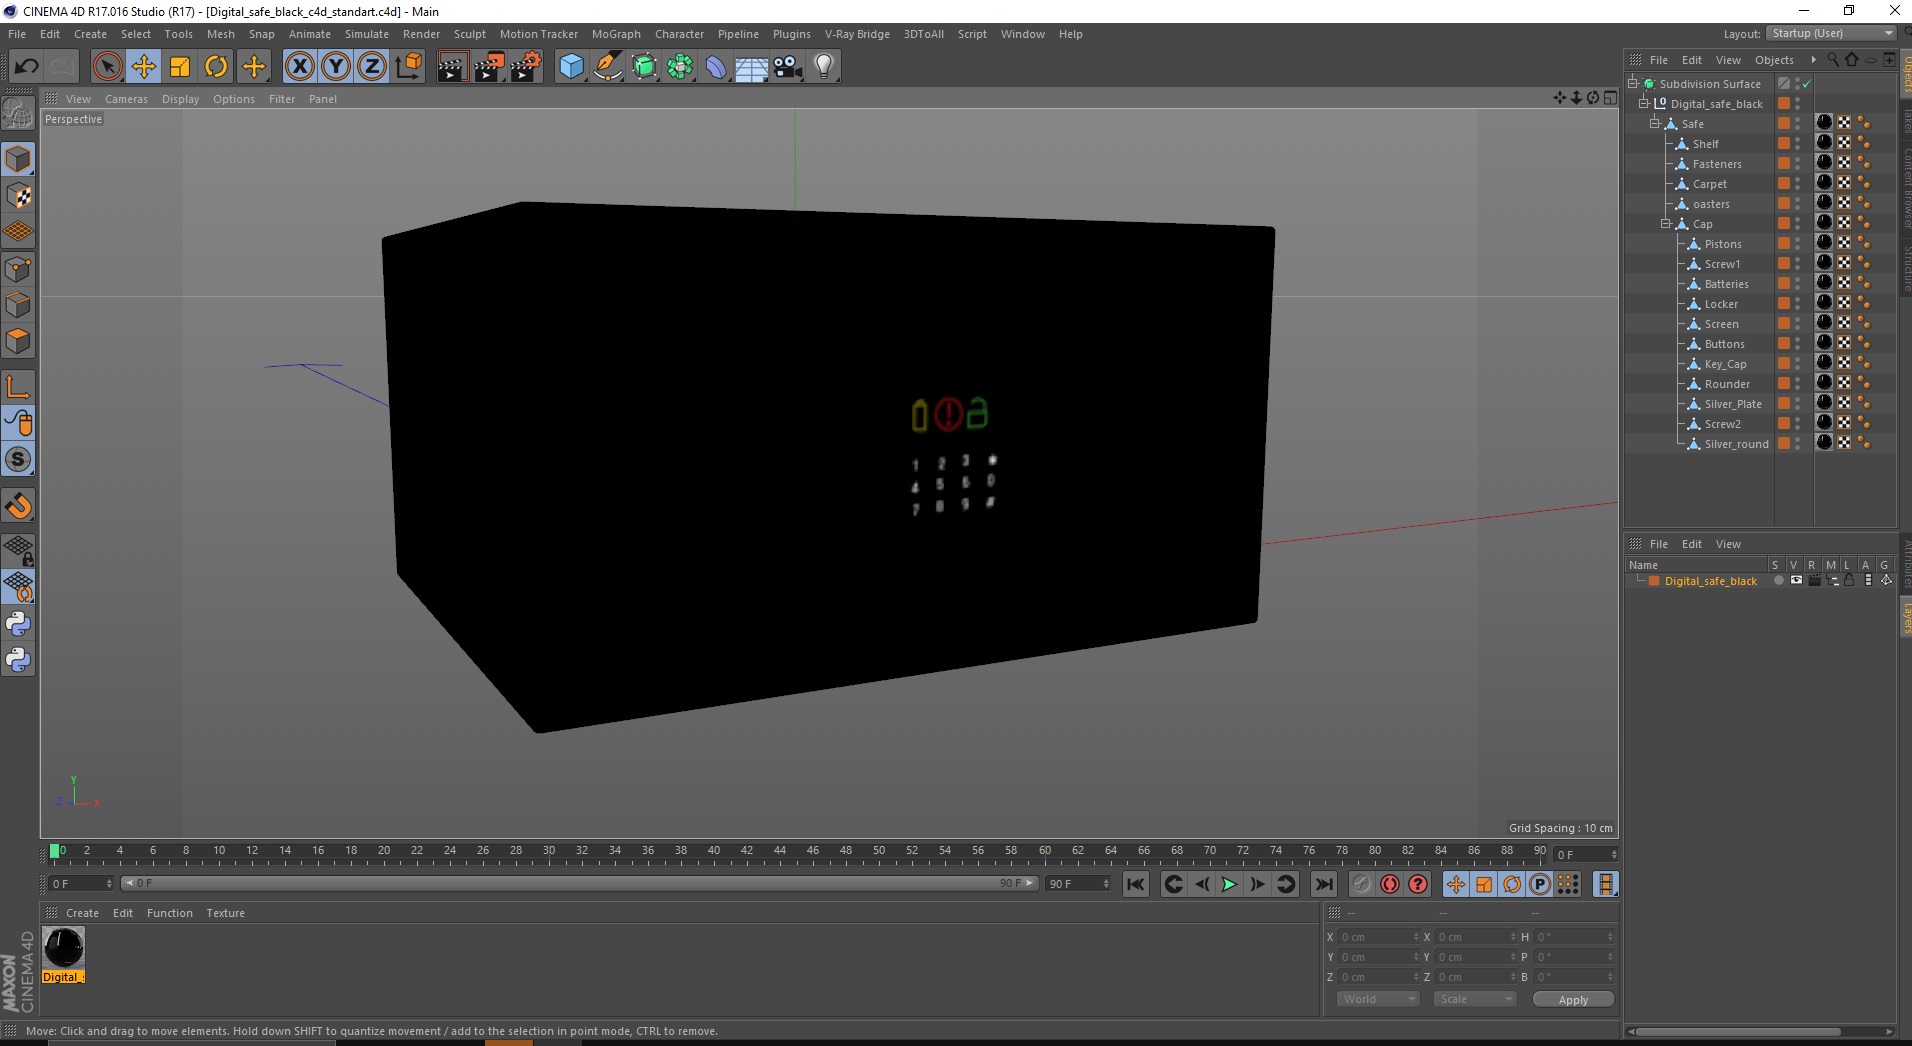The width and height of the screenshot is (1912, 1046).
Task: Switch to Points mode
Action: click(x=18, y=268)
